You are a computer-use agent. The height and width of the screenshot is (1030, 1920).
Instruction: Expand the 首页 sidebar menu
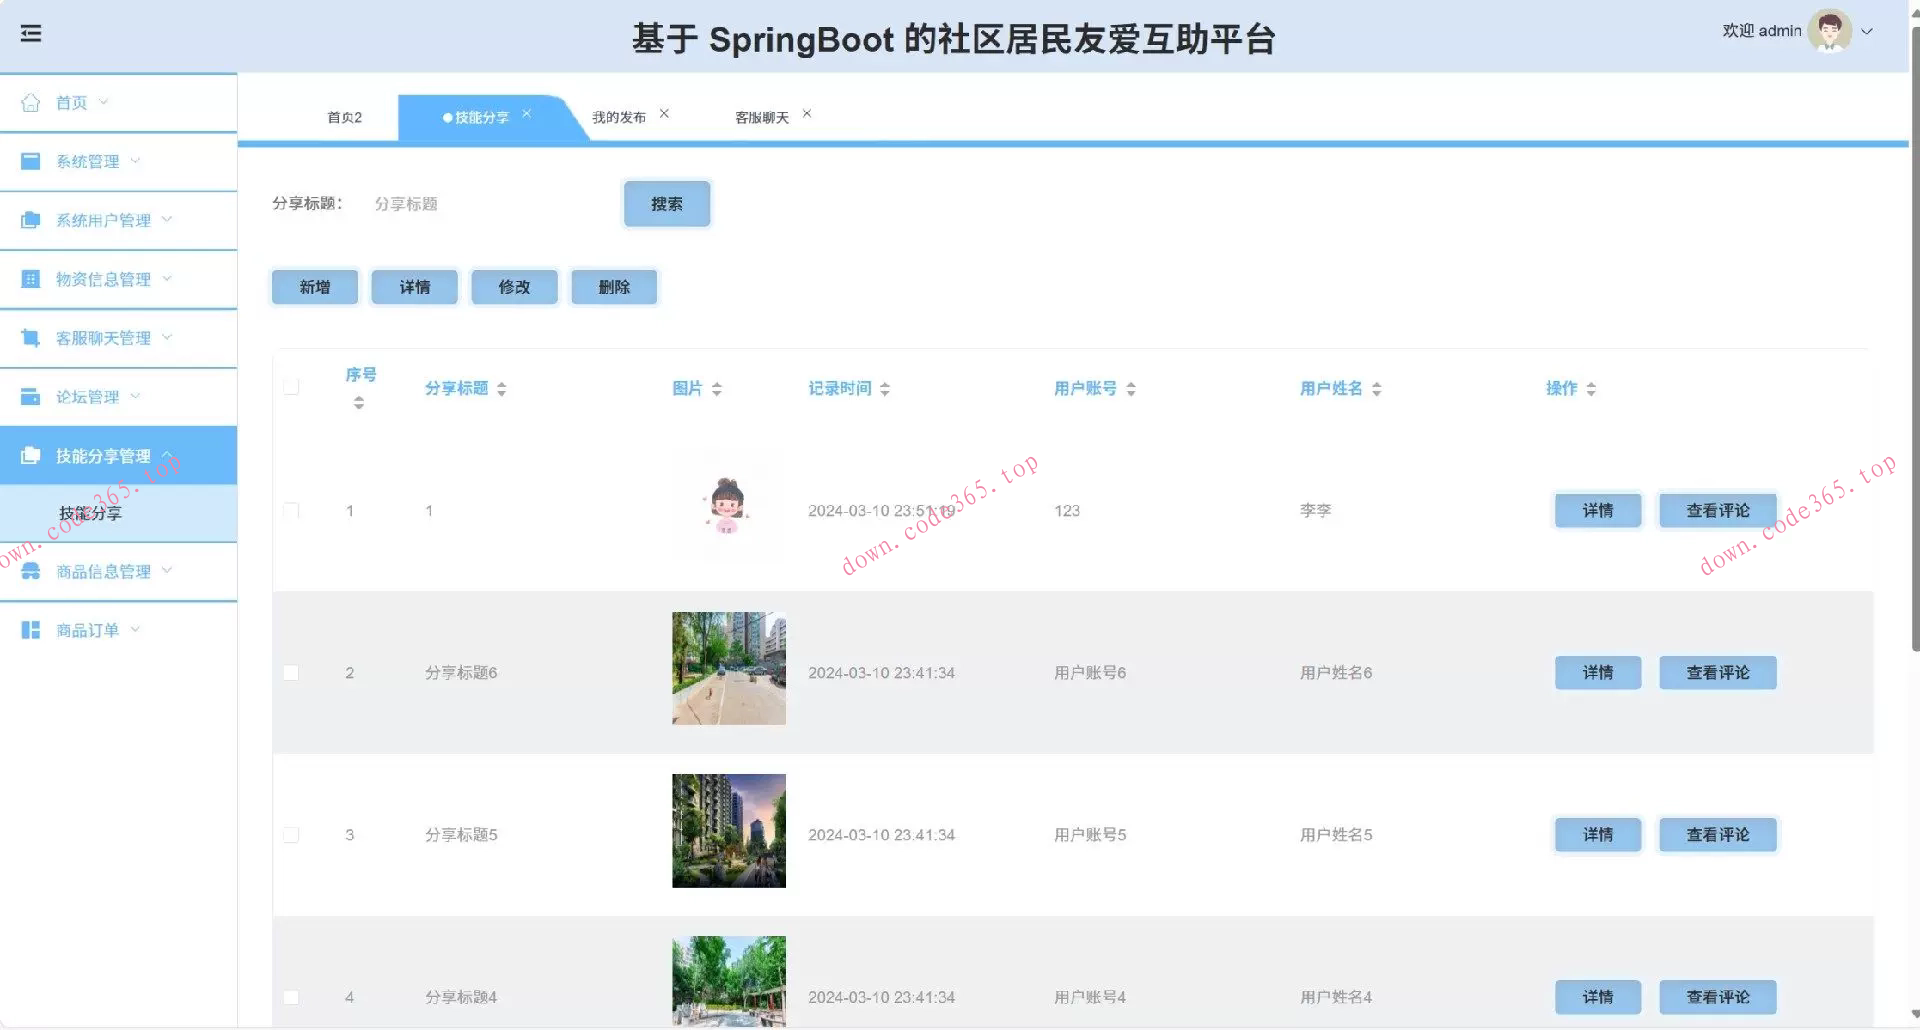104,102
